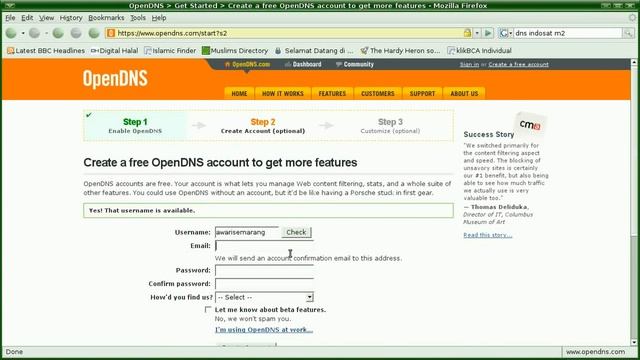
Task: Click the Sign in link
Action: pyautogui.click(x=469, y=64)
